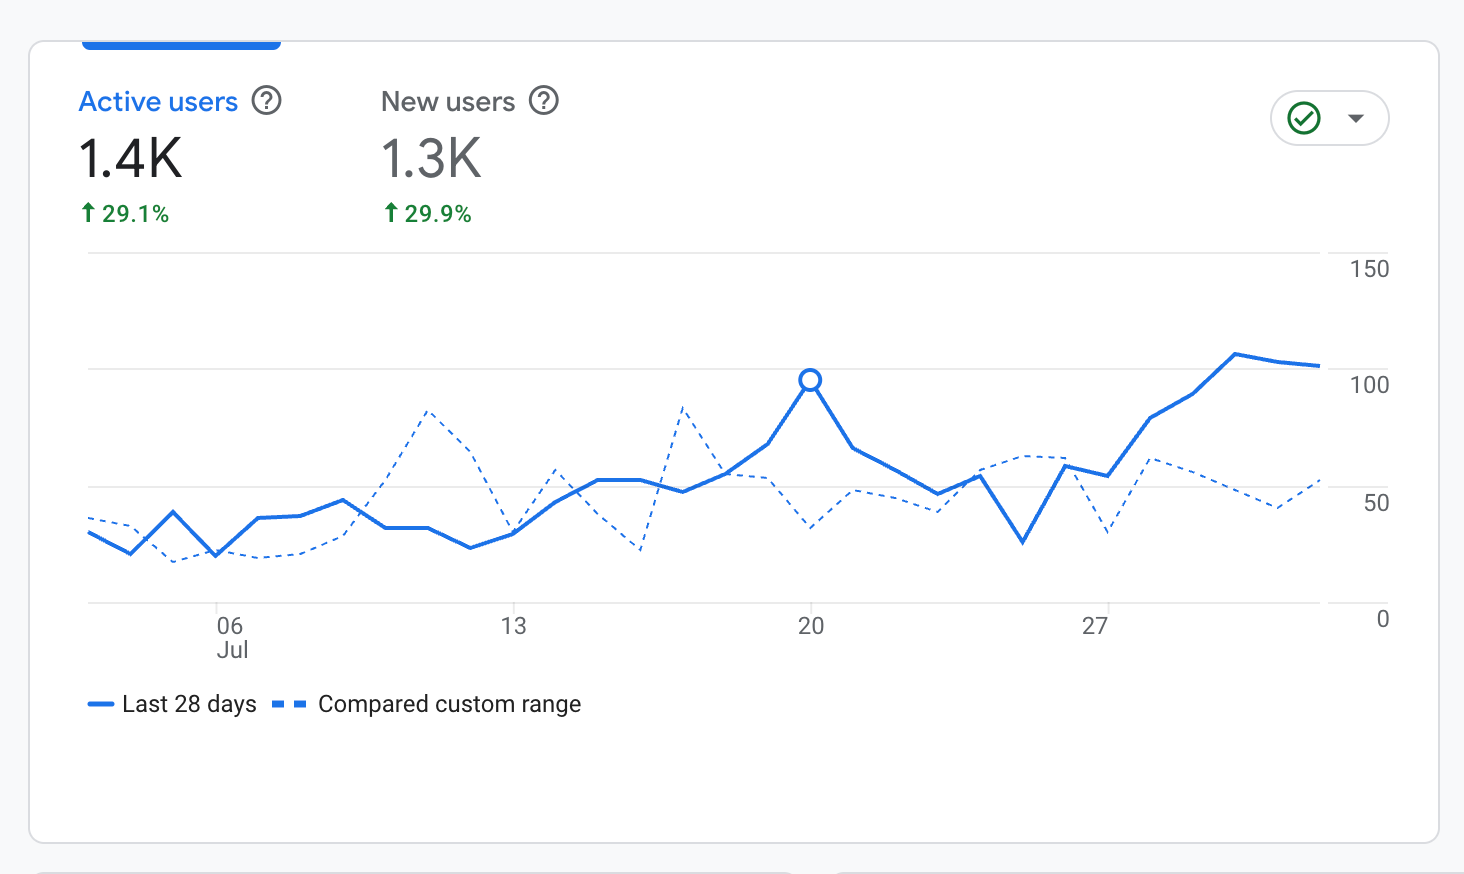Screen dimensions: 1464x874
Task: Click the "Last 28 days" legend label
Action: pyautogui.click(x=189, y=704)
